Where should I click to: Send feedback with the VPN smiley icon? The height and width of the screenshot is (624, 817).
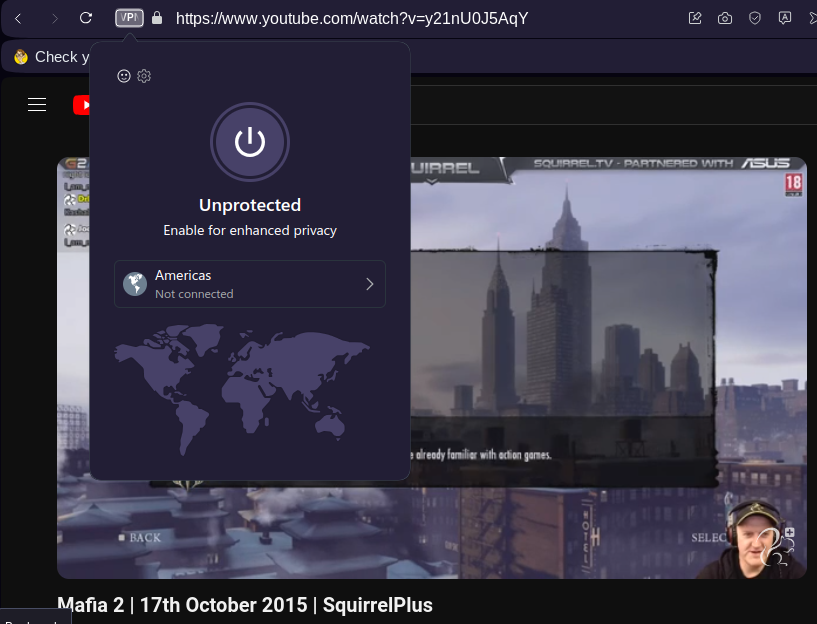(123, 76)
